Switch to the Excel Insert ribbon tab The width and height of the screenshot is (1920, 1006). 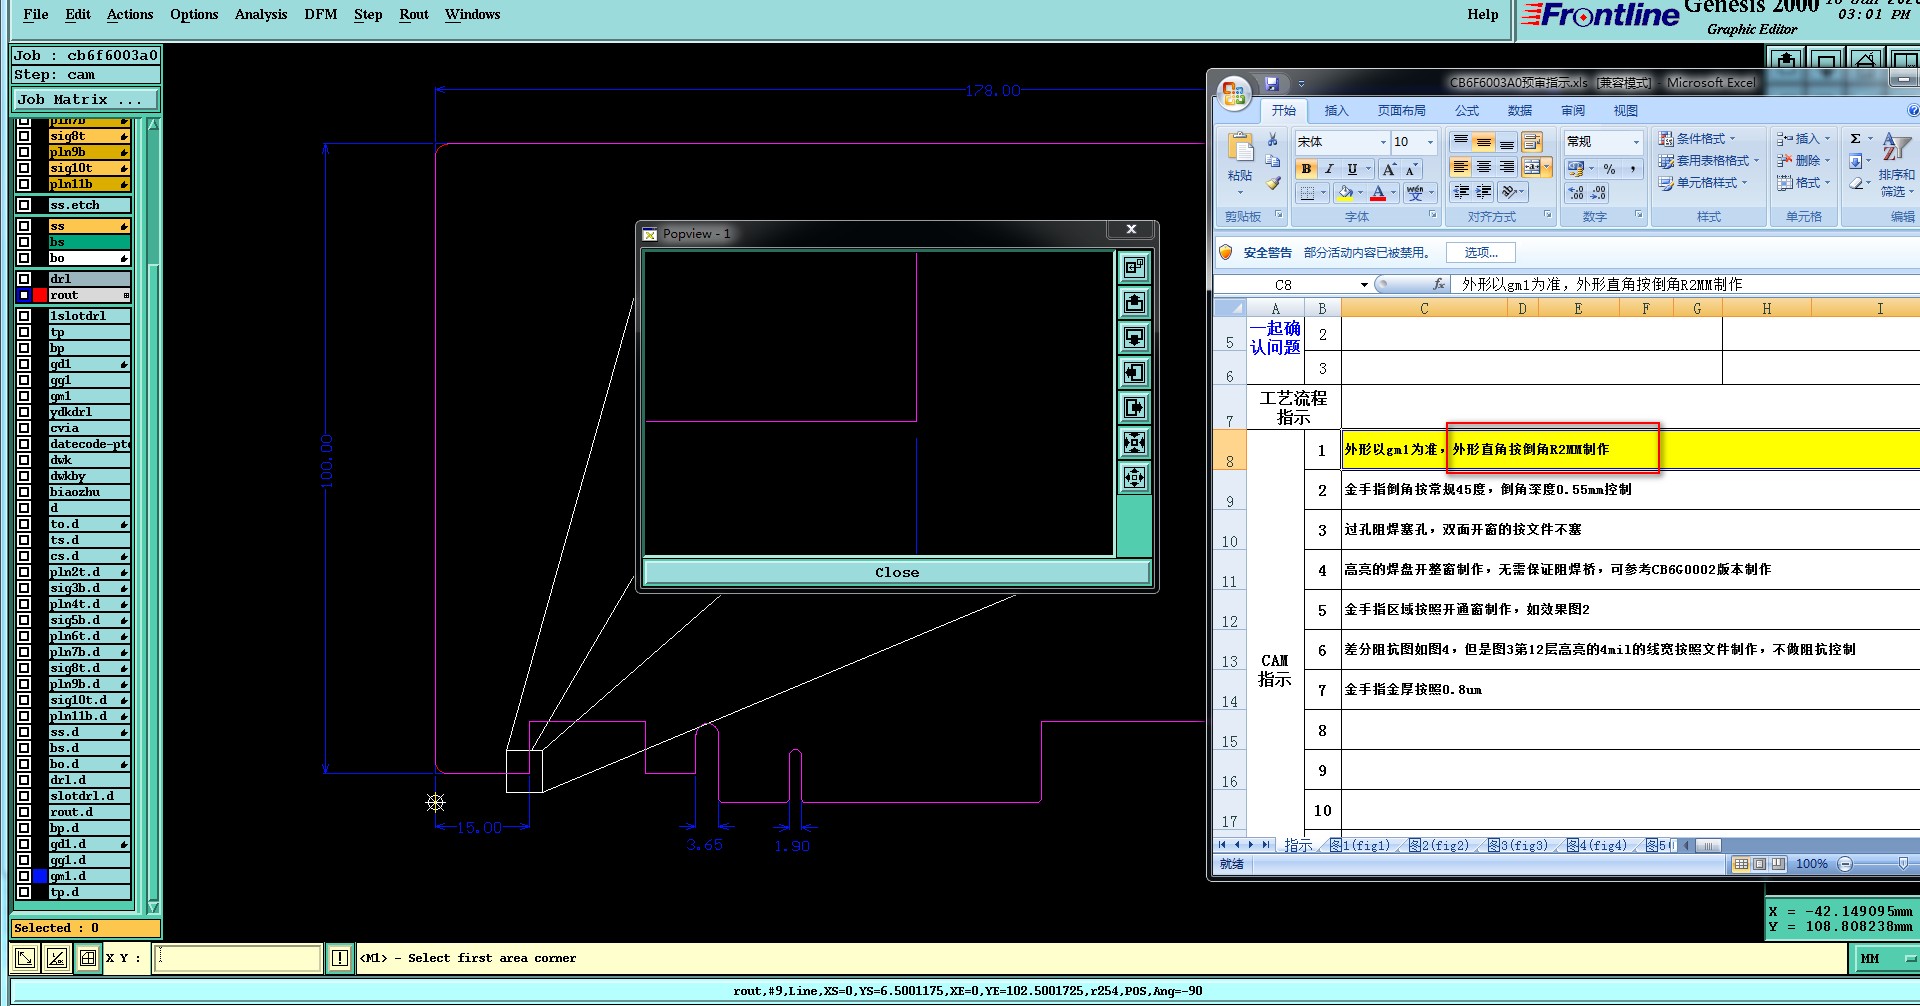pyautogui.click(x=1336, y=111)
